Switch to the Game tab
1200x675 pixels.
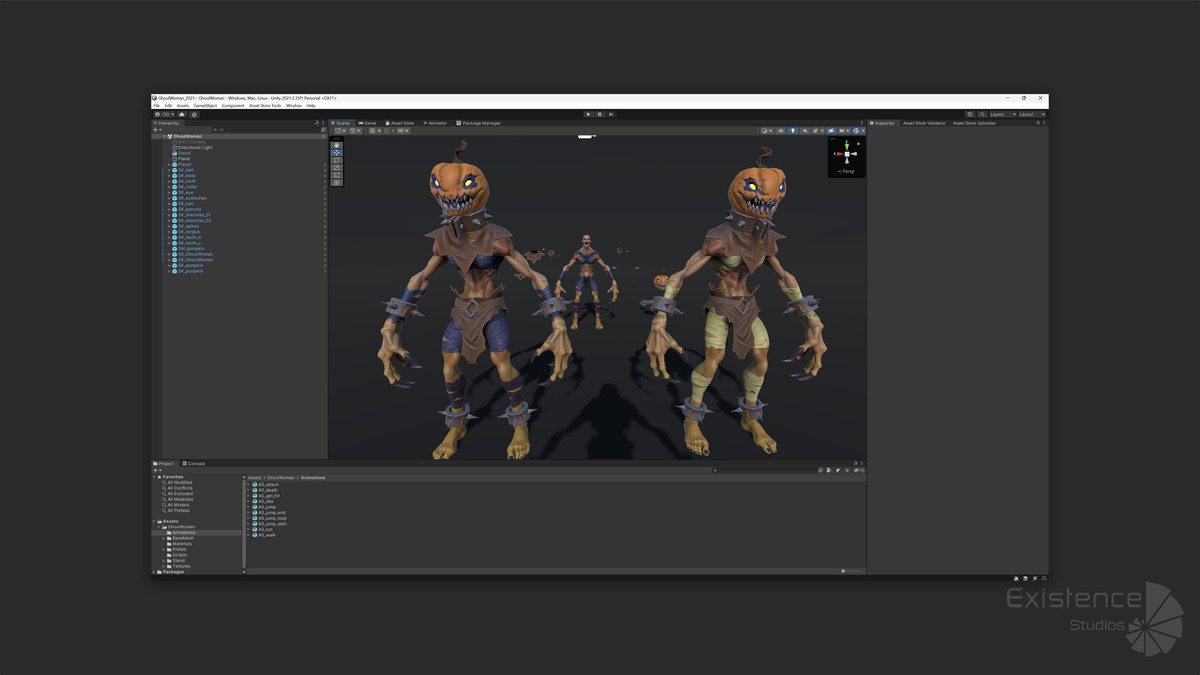[x=368, y=123]
